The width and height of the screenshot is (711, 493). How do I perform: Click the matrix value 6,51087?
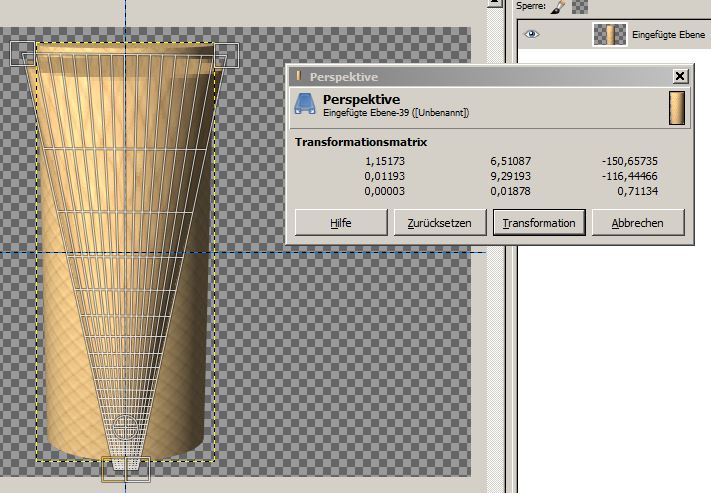[x=511, y=161]
